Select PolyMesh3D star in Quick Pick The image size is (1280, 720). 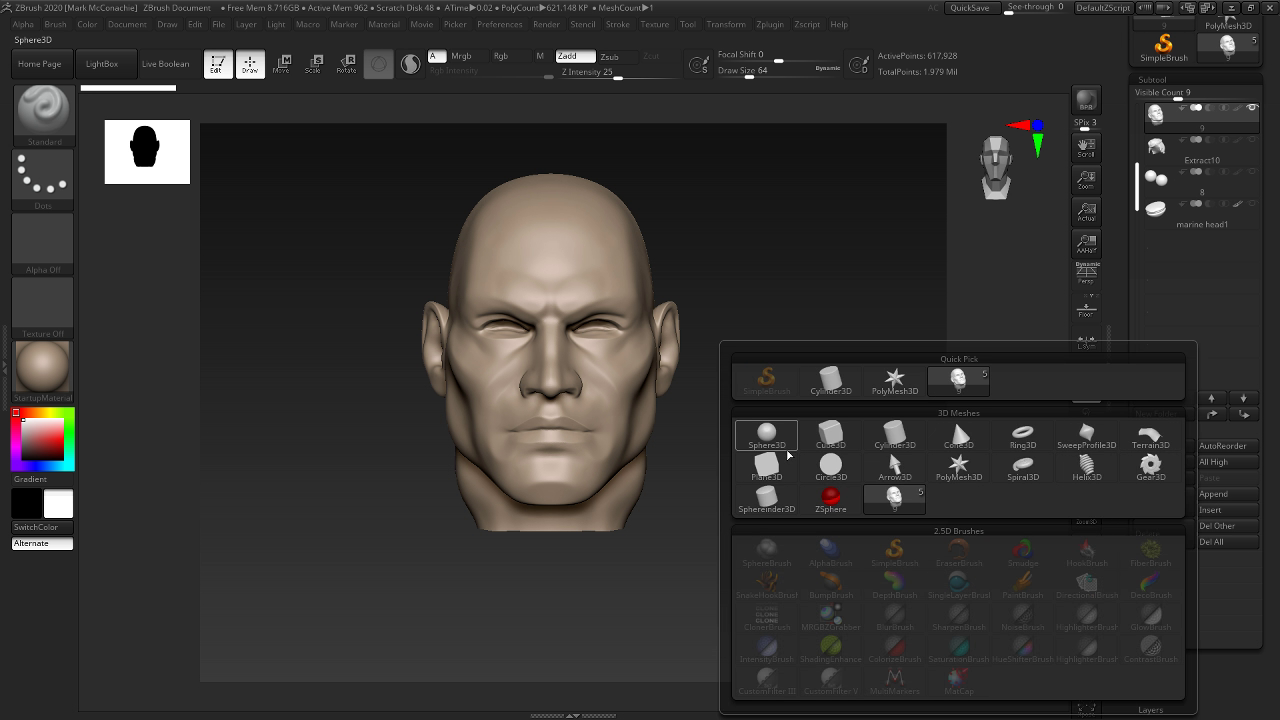coord(894,382)
